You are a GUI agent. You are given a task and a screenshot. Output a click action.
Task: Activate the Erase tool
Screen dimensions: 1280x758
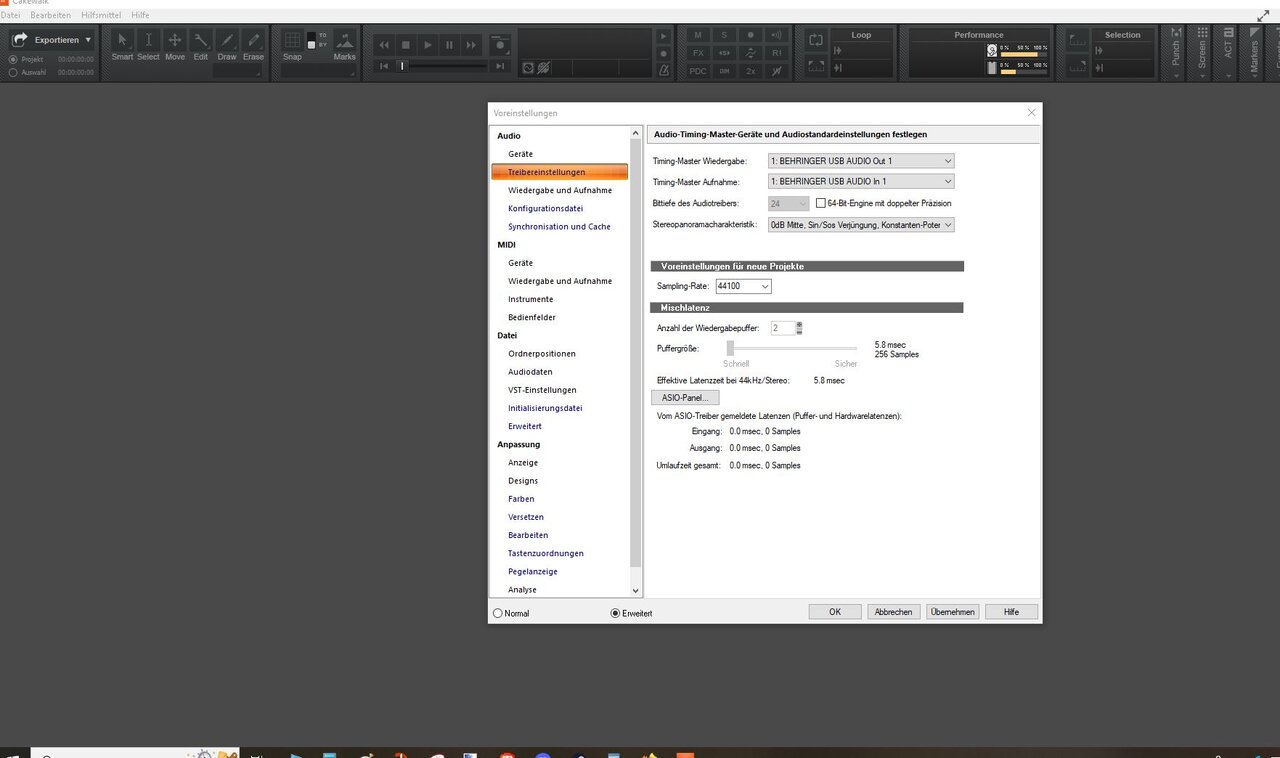[253, 41]
